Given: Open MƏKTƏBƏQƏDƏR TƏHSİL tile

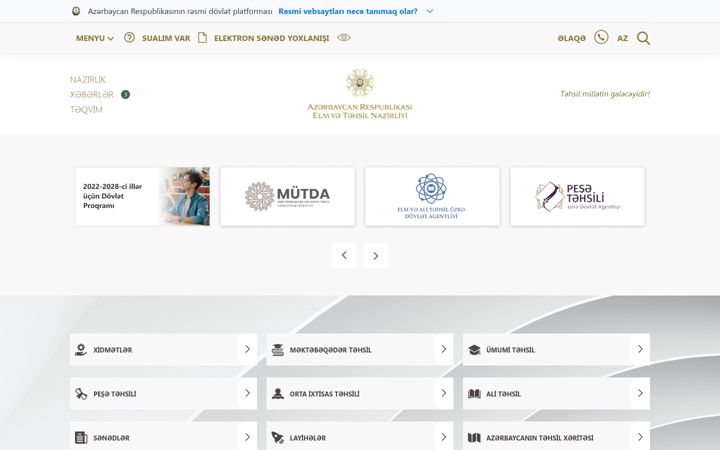Looking at the screenshot, I should coord(360,349).
